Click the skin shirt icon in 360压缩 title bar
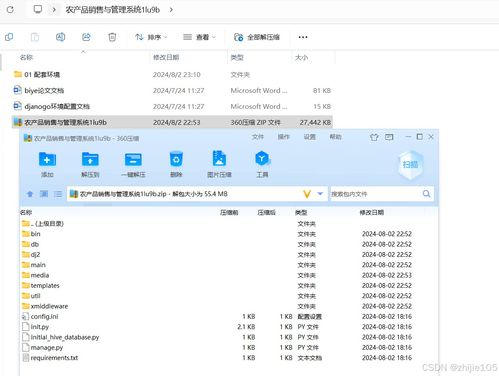The height and width of the screenshot is (376, 499). point(374,137)
